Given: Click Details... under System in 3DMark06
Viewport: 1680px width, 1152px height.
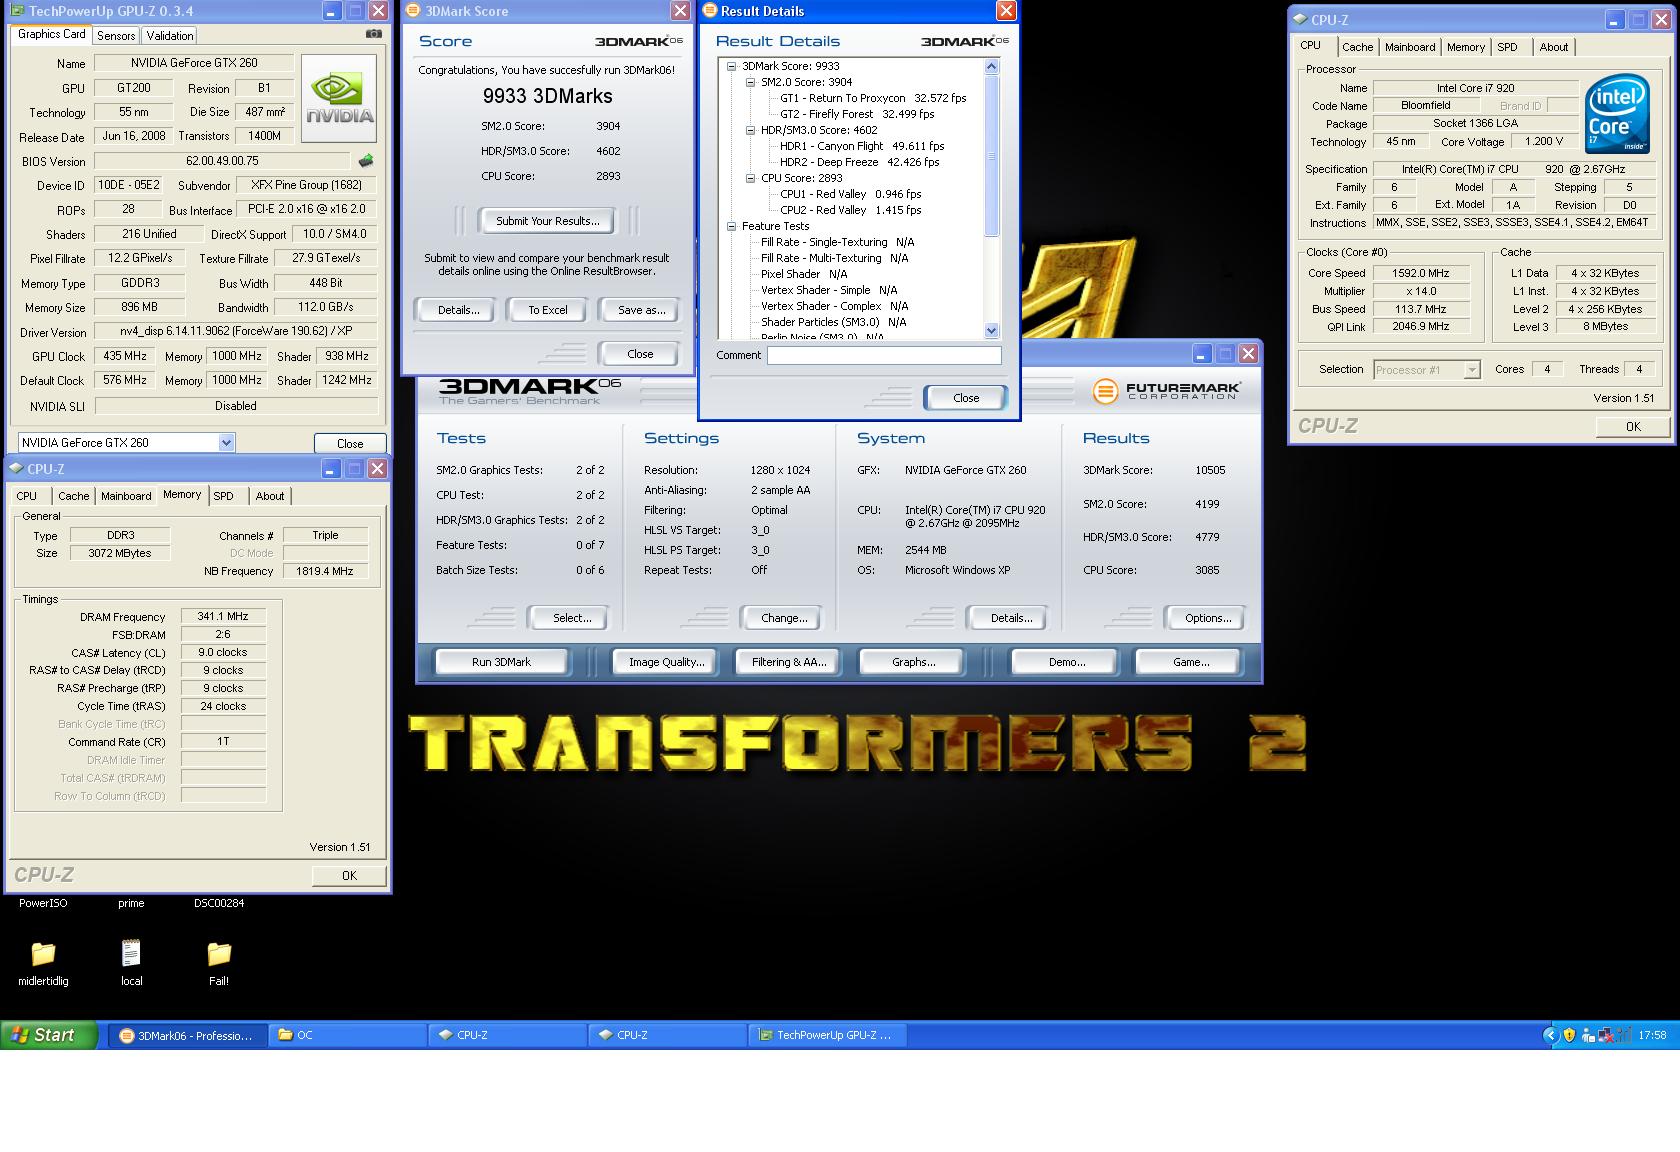Looking at the screenshot, I should [1010, 618].
